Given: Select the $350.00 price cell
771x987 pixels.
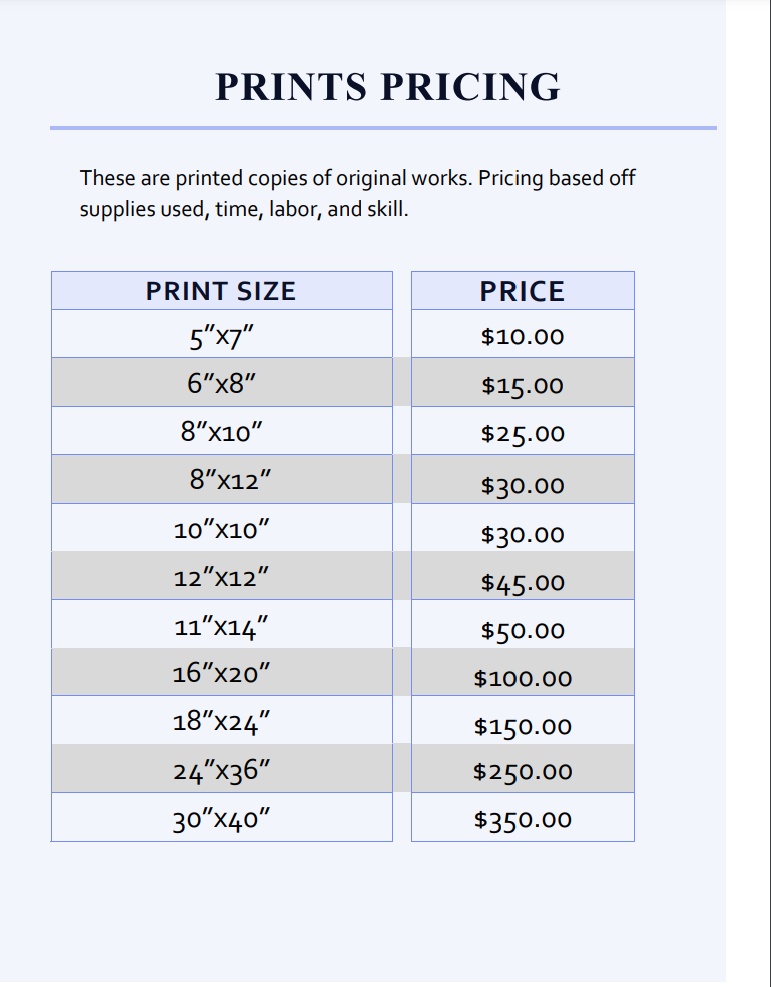Looking at the screenshot, I should coord(522,817).
